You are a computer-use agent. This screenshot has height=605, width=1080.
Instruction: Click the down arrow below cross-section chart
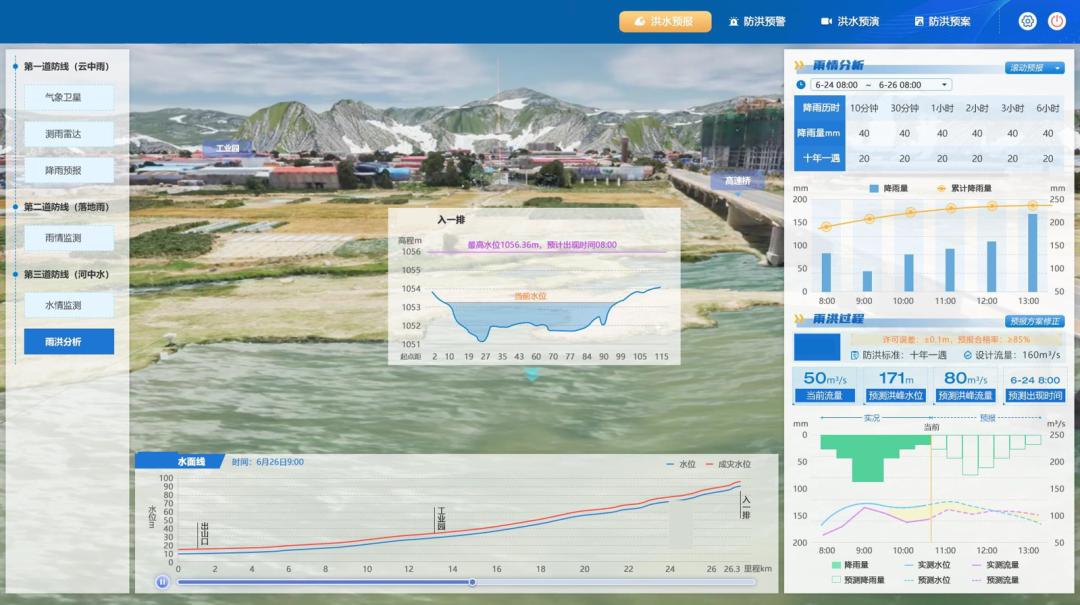point(532,375)
